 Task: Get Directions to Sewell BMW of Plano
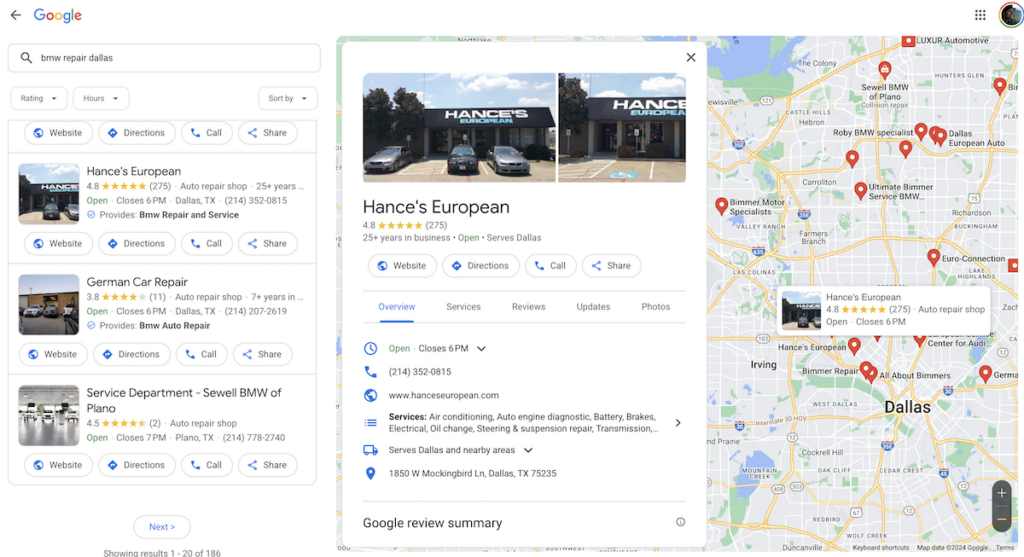click(137, 465)
